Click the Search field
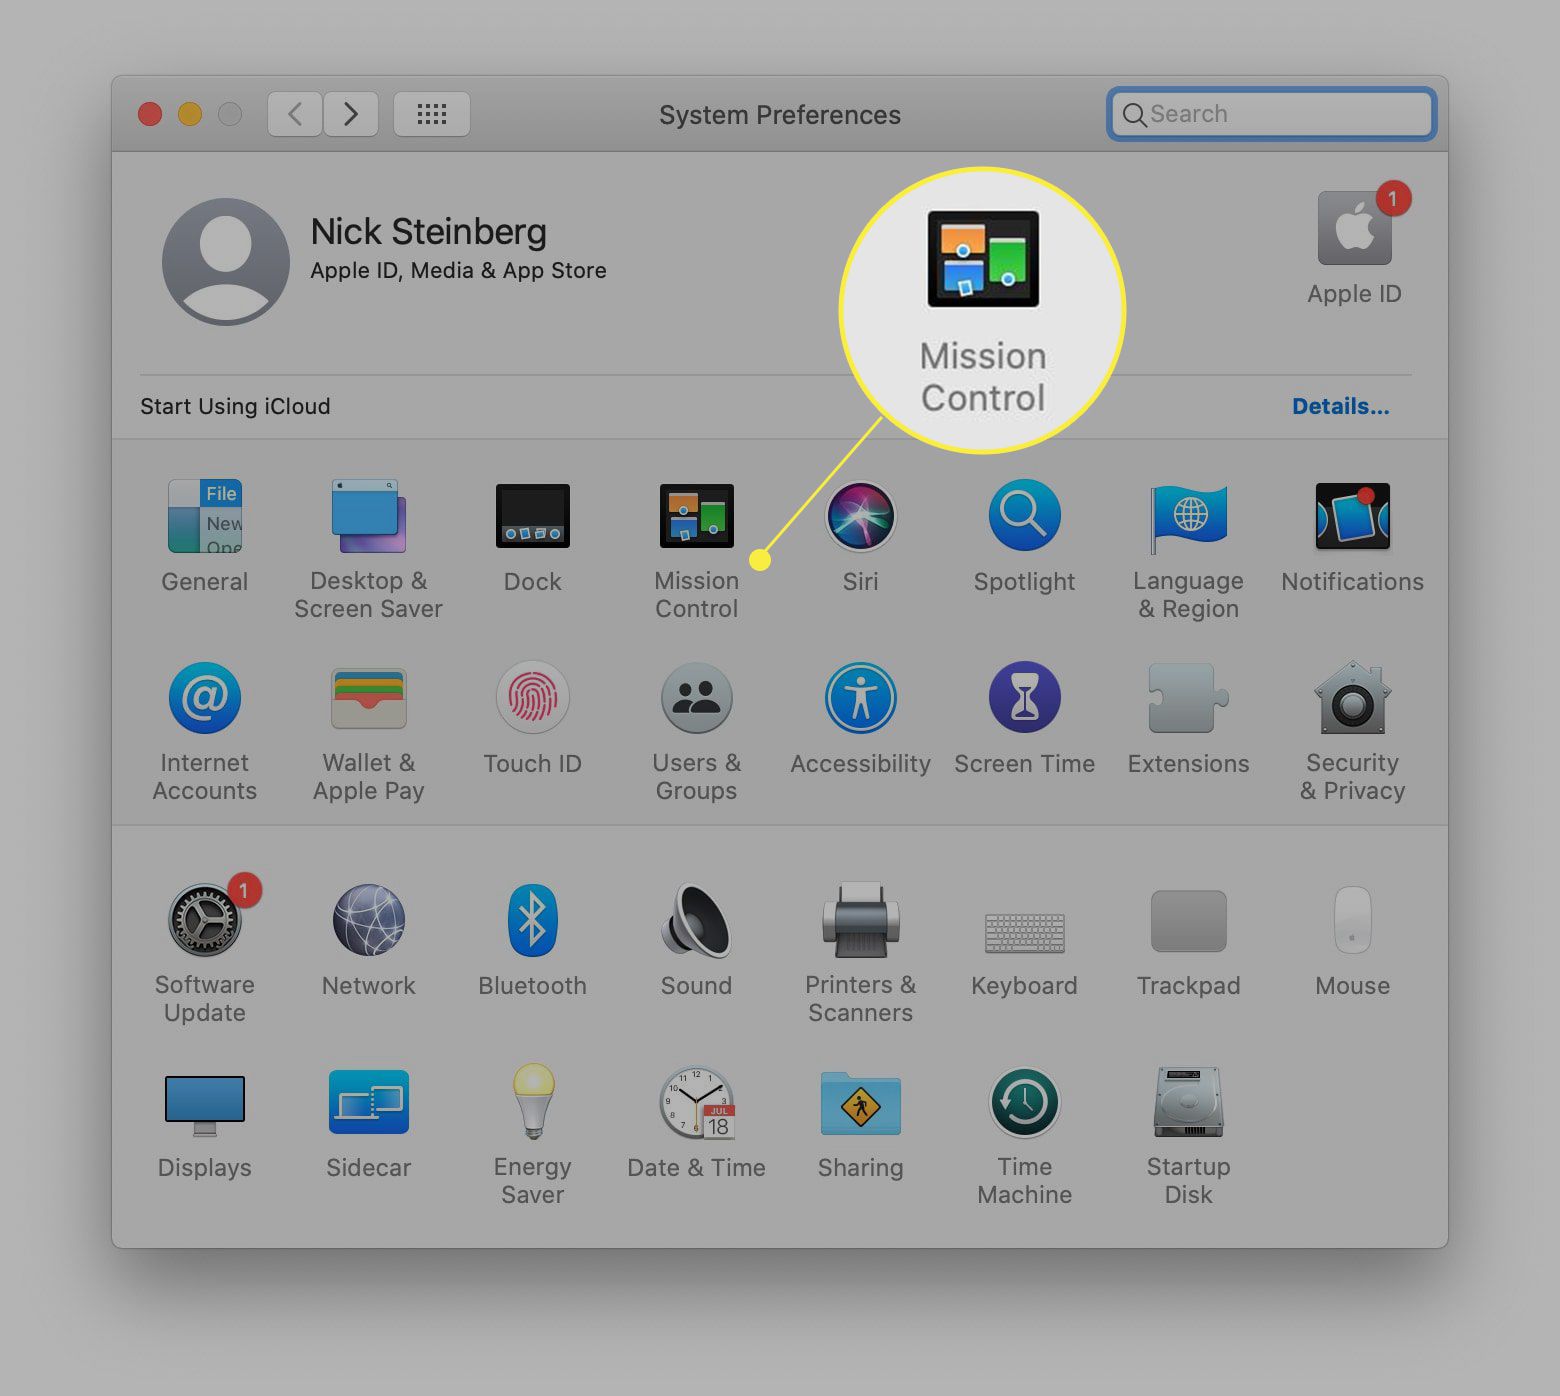The image size is (1560, 1396). (1272, 114)
